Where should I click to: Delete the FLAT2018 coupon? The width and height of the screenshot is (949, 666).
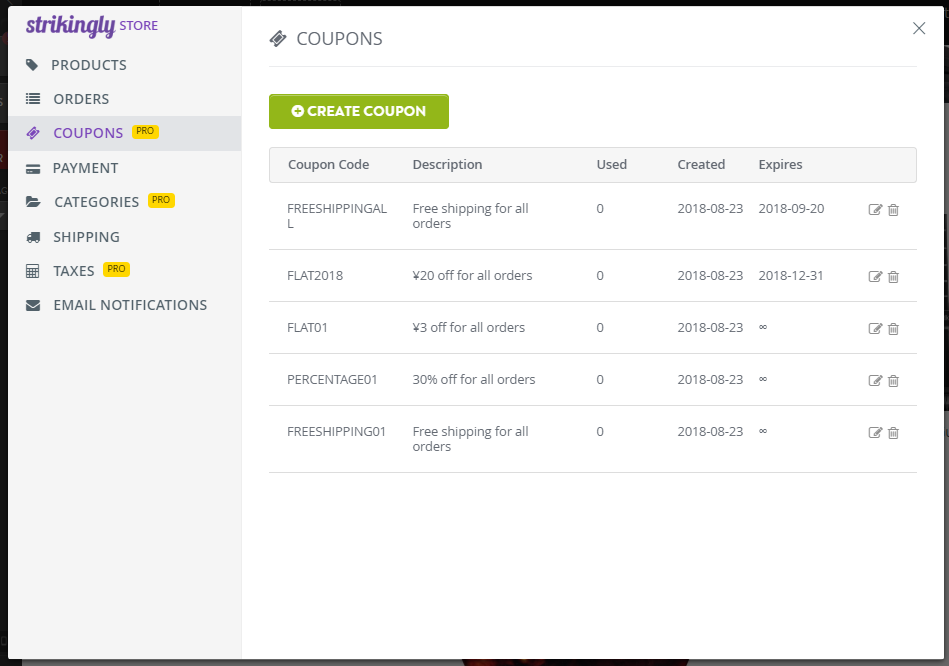point(893,276)
